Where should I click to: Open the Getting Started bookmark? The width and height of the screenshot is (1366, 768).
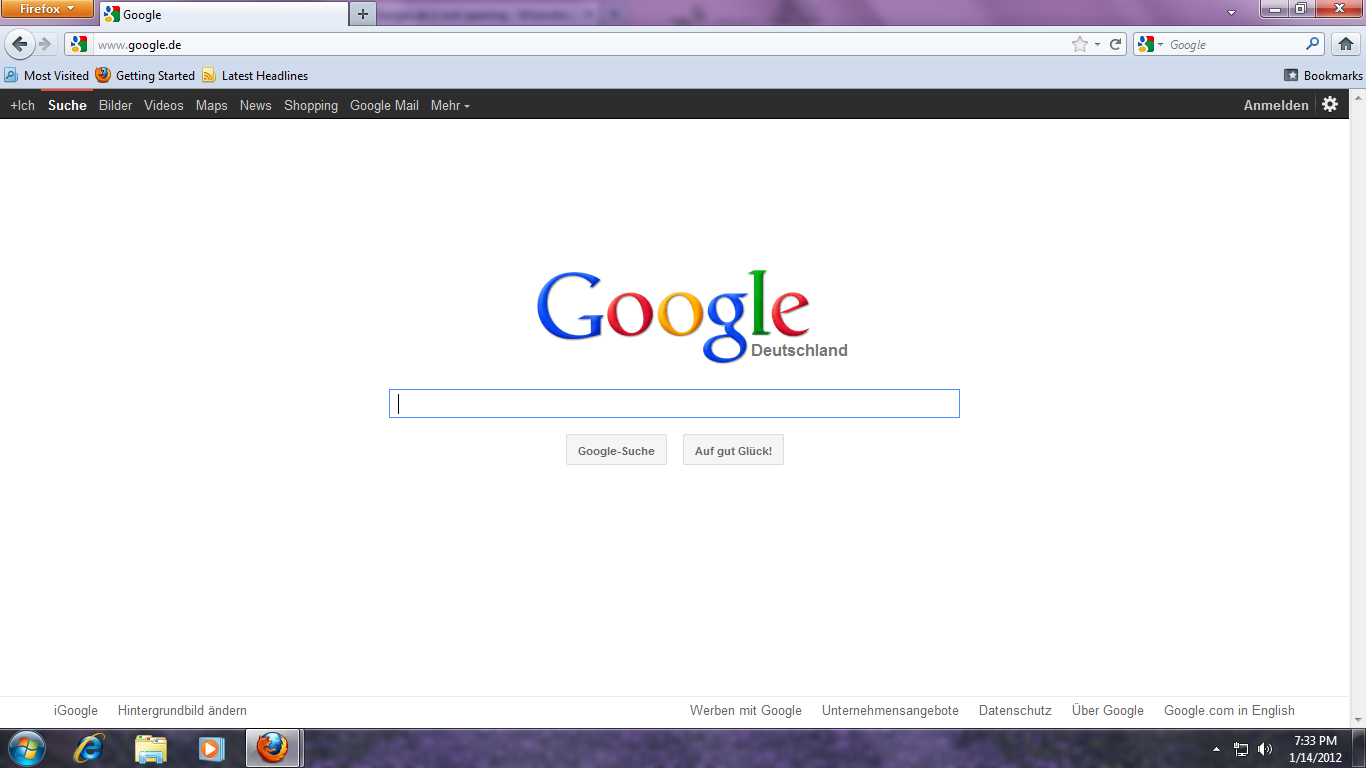(145, 75)
